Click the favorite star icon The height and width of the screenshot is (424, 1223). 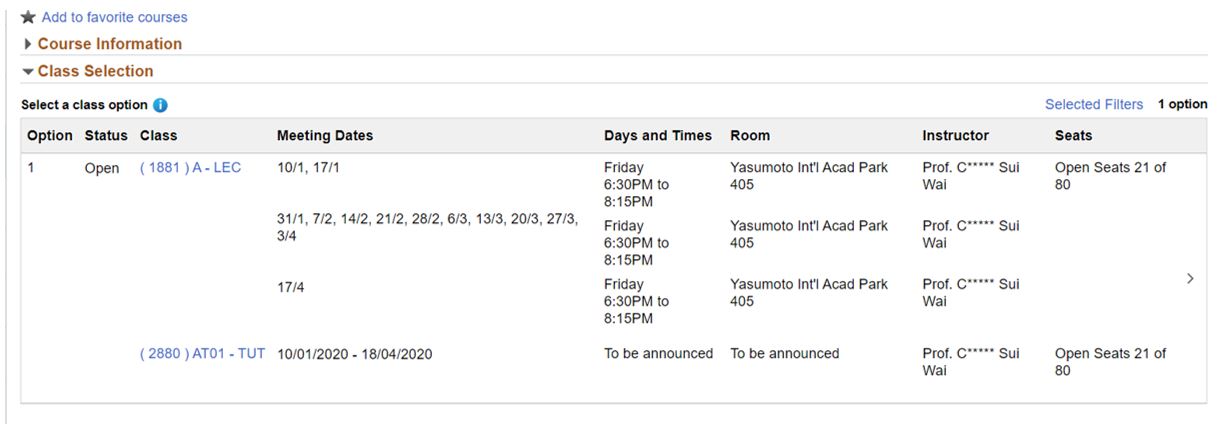28,17
